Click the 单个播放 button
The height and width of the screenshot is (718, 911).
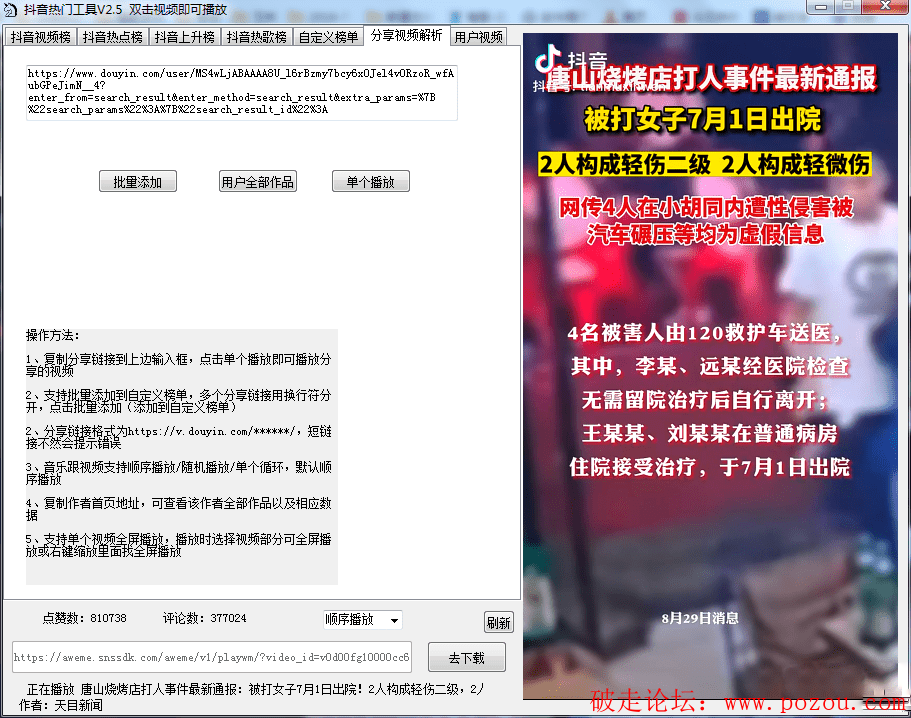pyautogui.click(x=371, y=181)
